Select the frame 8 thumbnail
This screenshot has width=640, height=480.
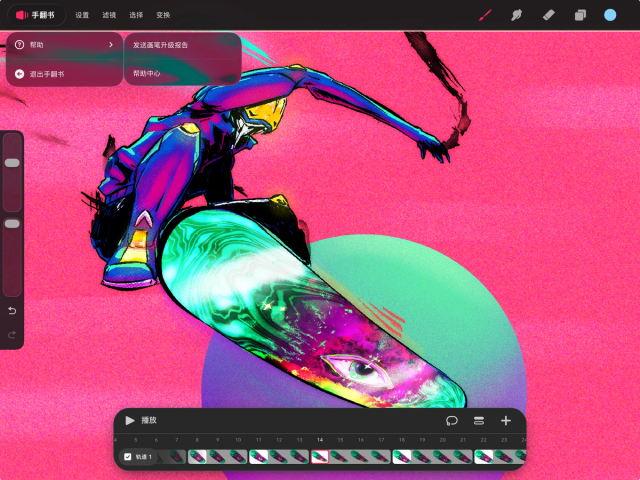tap(197, 457)
